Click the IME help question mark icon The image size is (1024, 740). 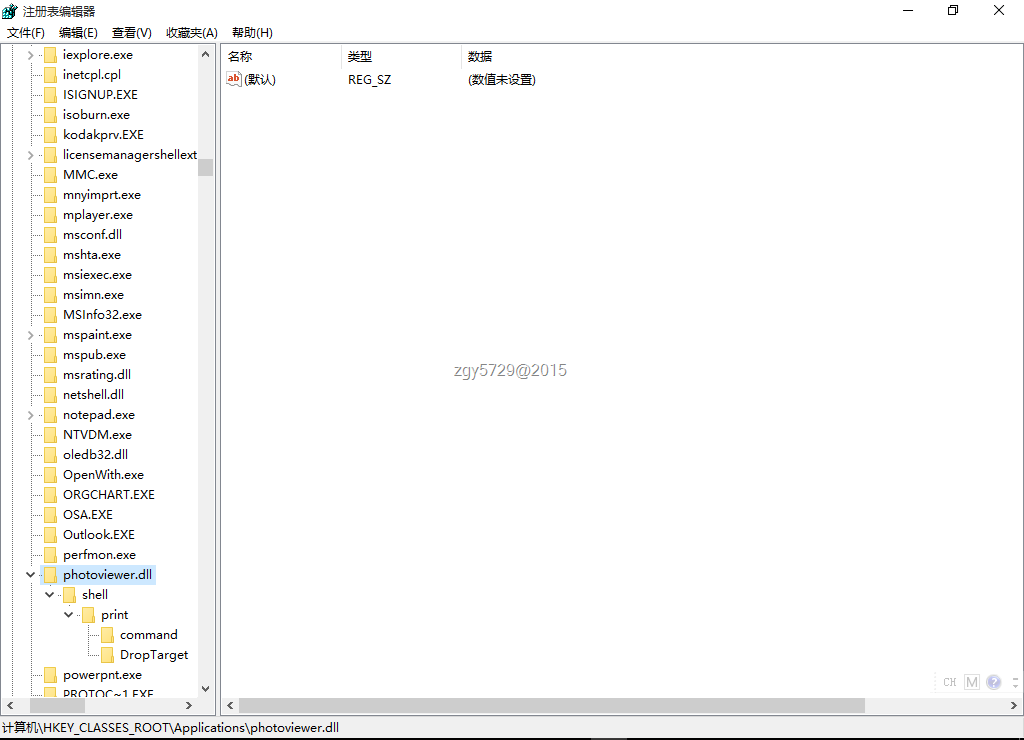[993, 682]
